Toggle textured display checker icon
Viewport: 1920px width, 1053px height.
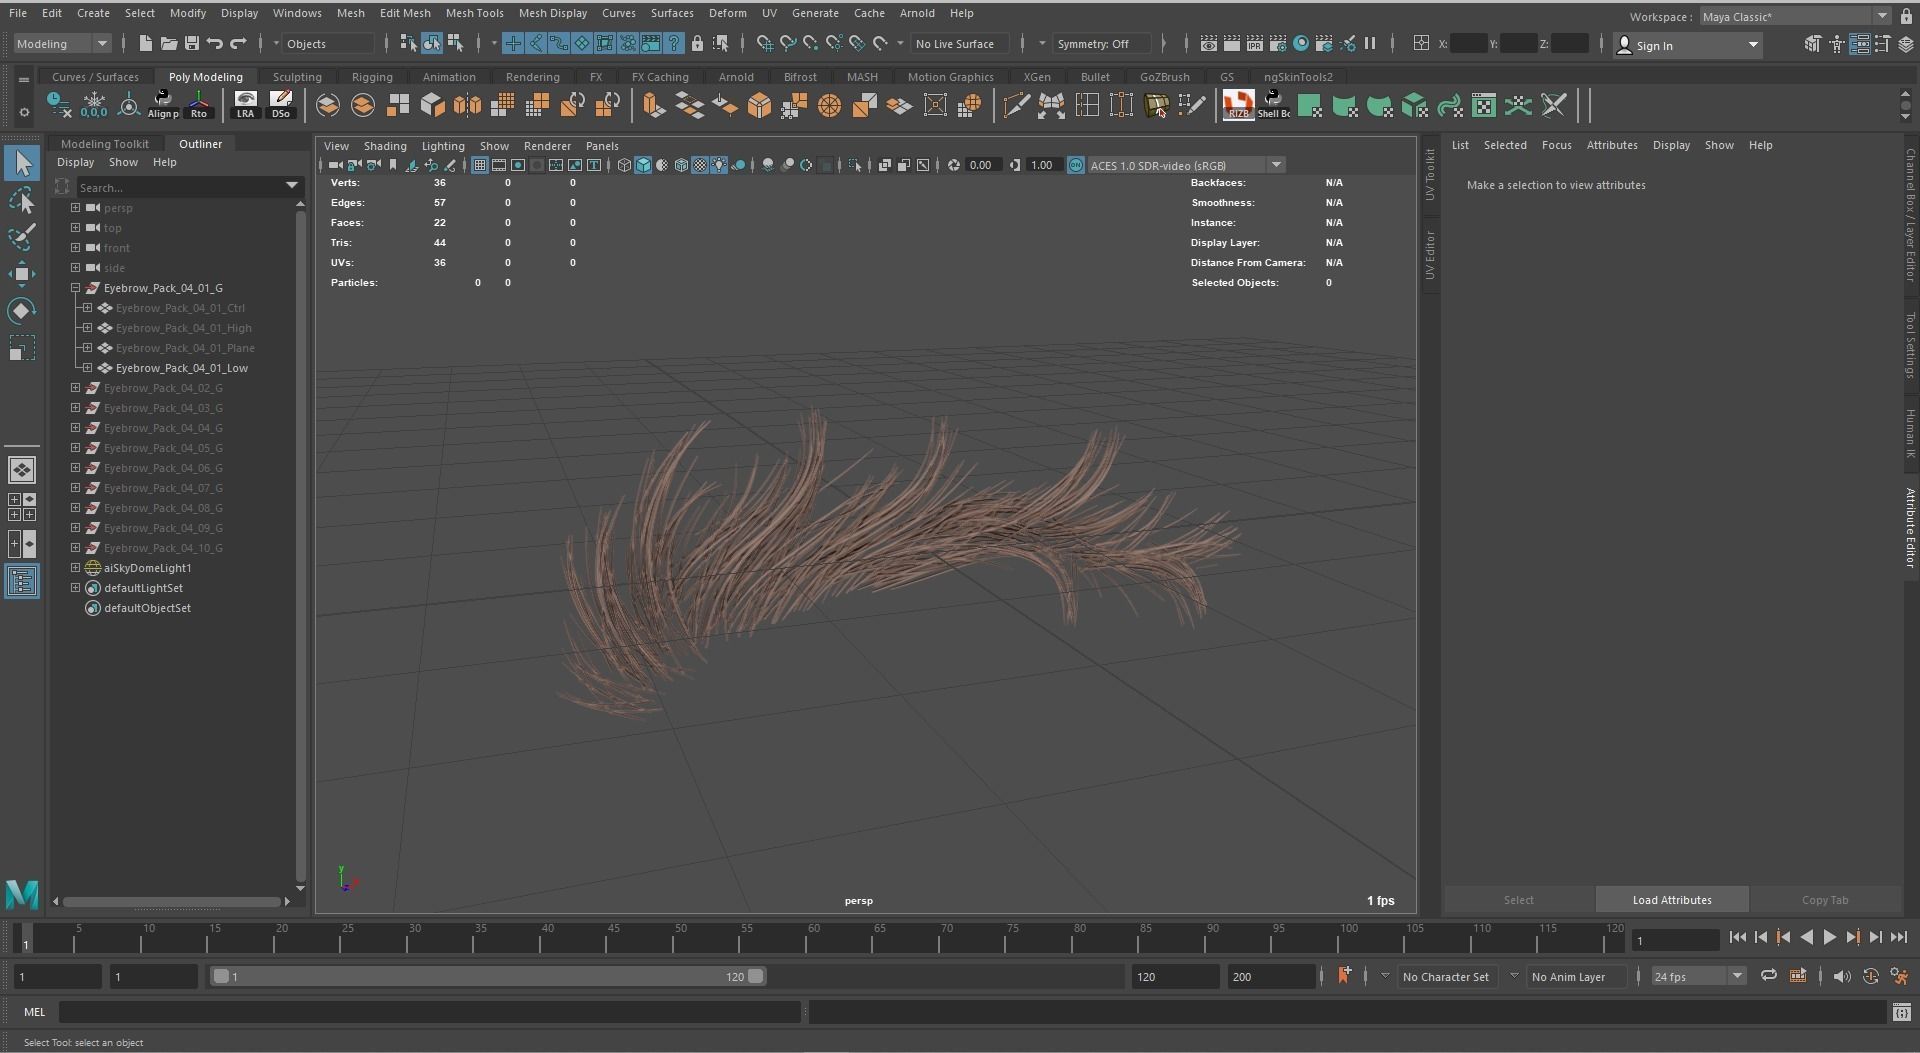click(700, 165)
